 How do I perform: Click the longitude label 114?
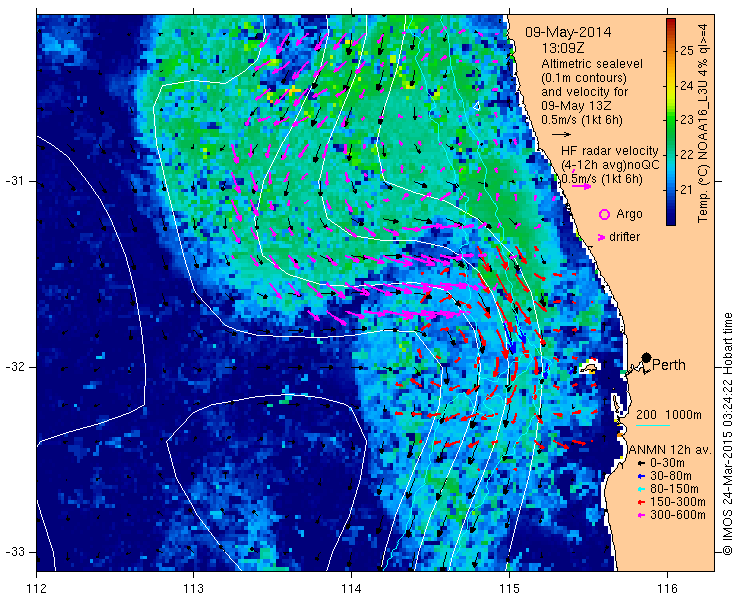click(351, 589)
